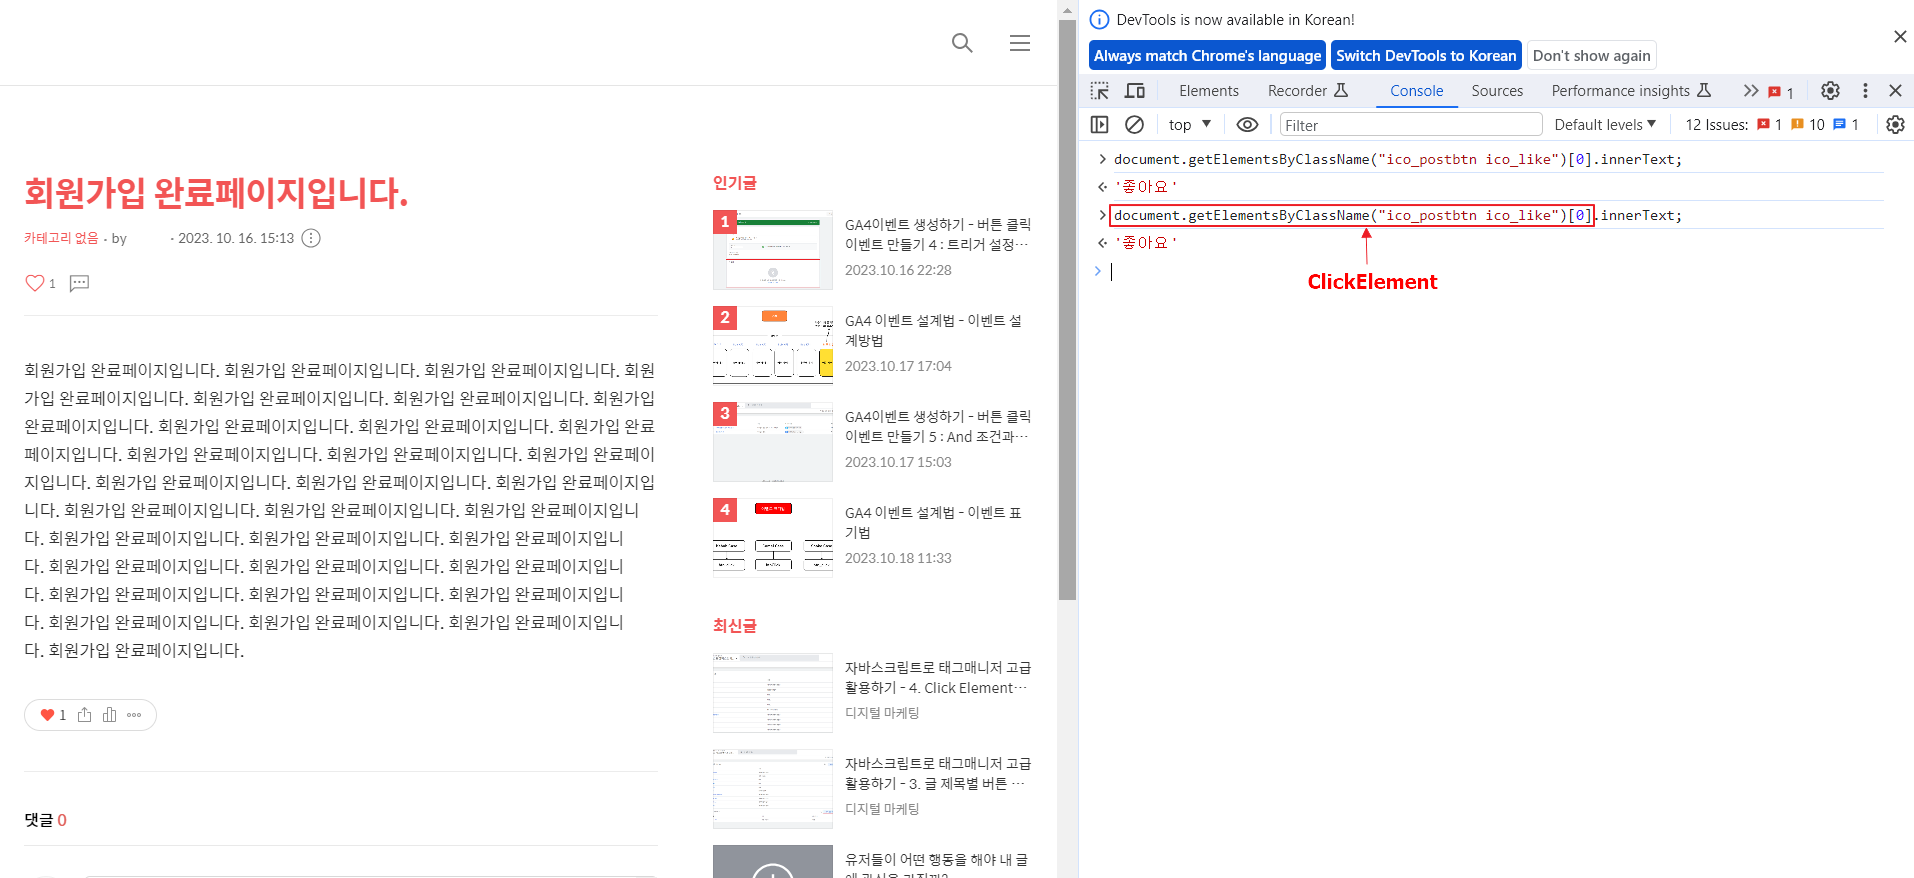
Task: Click the page vertical scrollbar
Action: point(1067,310)
